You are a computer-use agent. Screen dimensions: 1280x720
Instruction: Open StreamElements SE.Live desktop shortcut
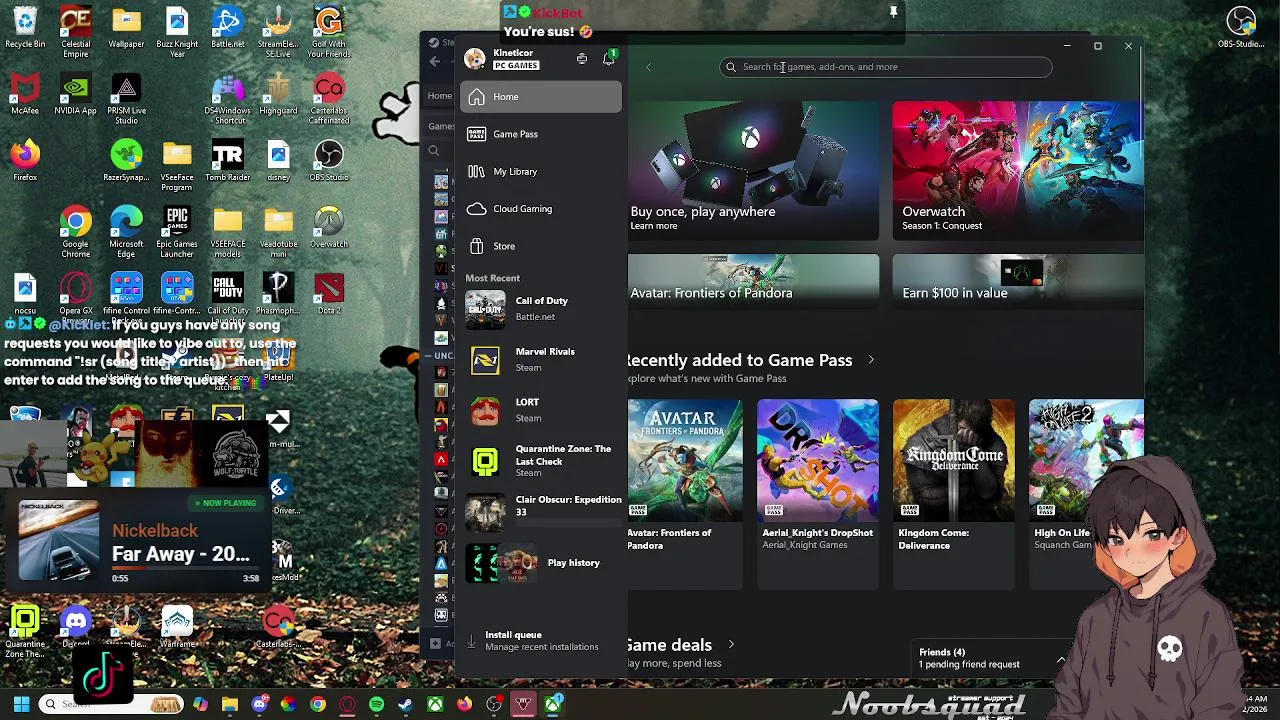coord(278,30)
